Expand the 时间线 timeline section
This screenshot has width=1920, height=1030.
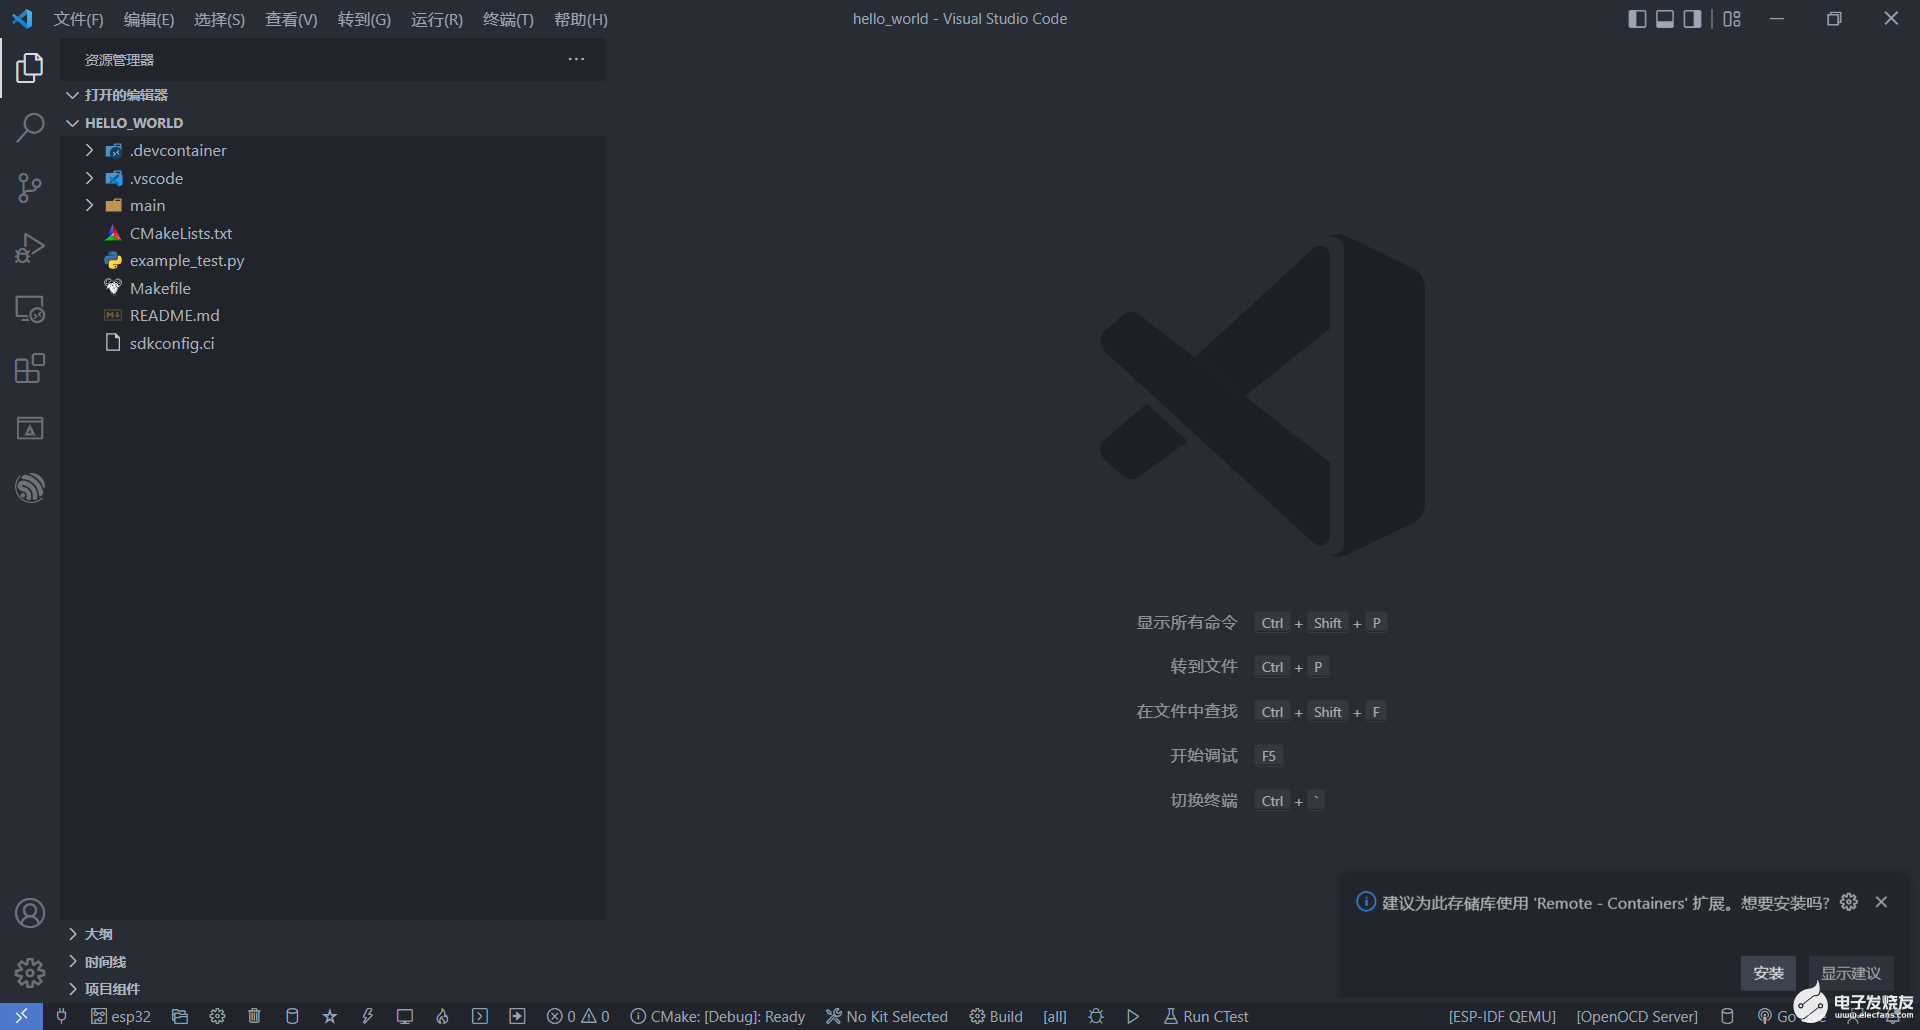tap(332, 962)
